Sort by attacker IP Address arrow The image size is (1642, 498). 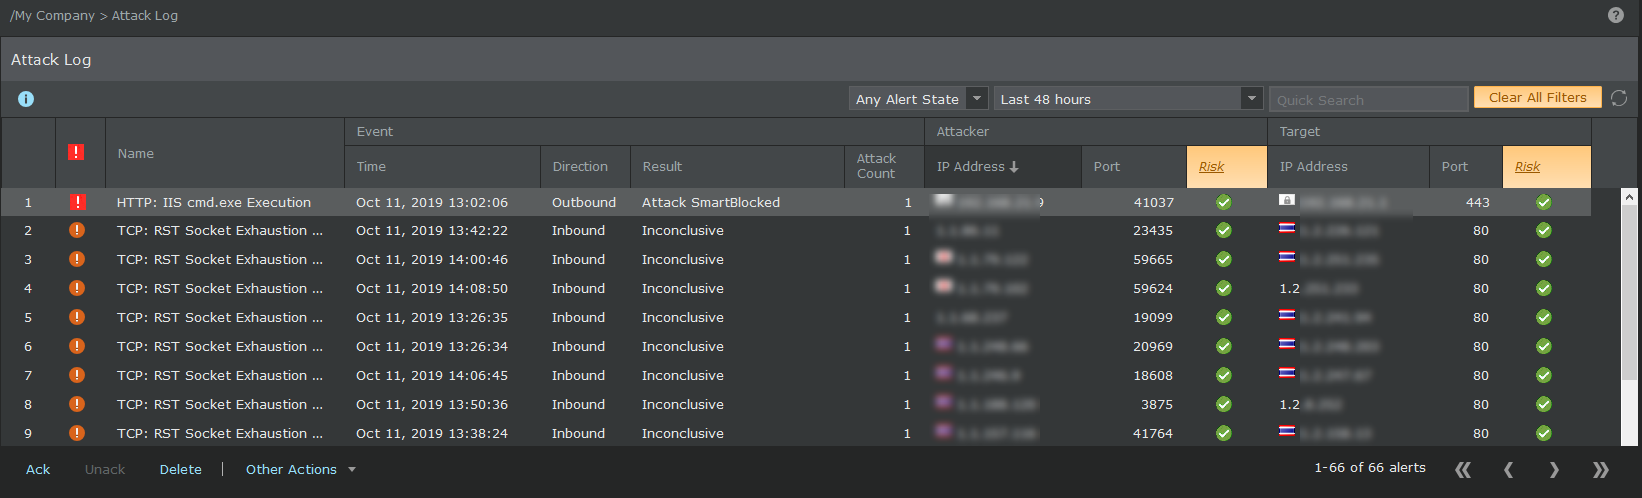coord(1014,167)
